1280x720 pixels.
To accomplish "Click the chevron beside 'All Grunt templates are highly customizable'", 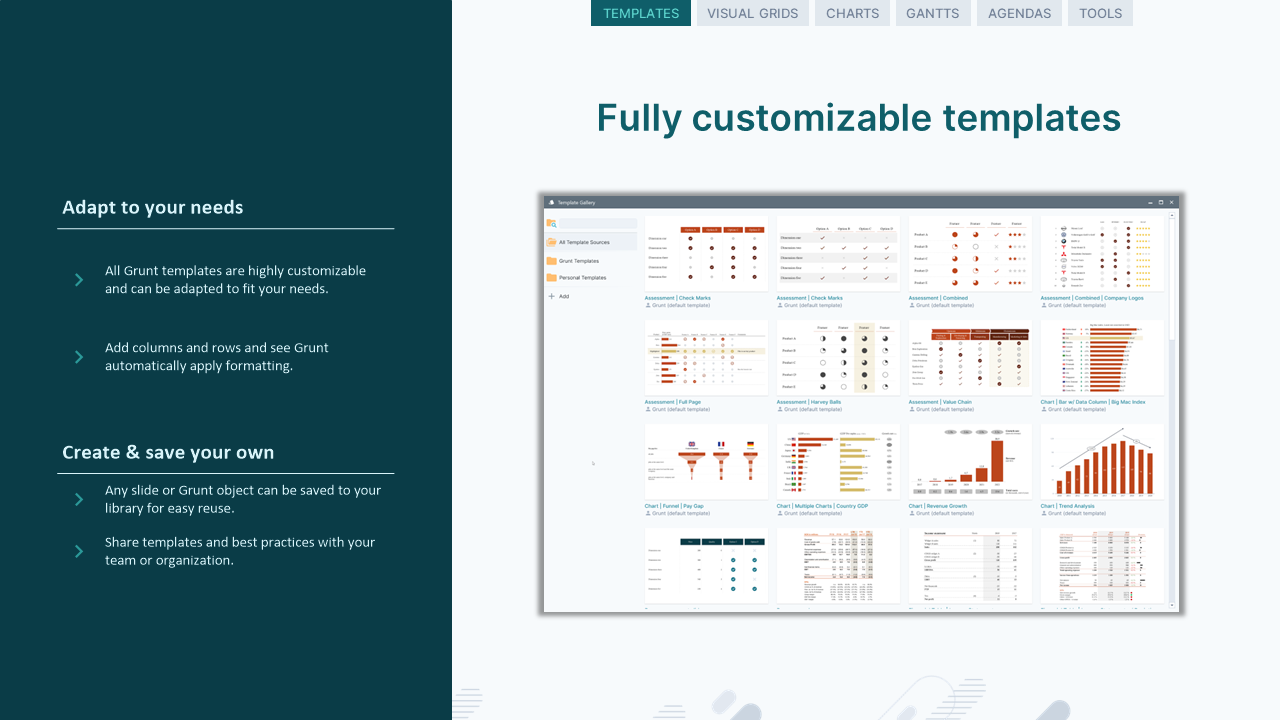I will pos(79,280).
